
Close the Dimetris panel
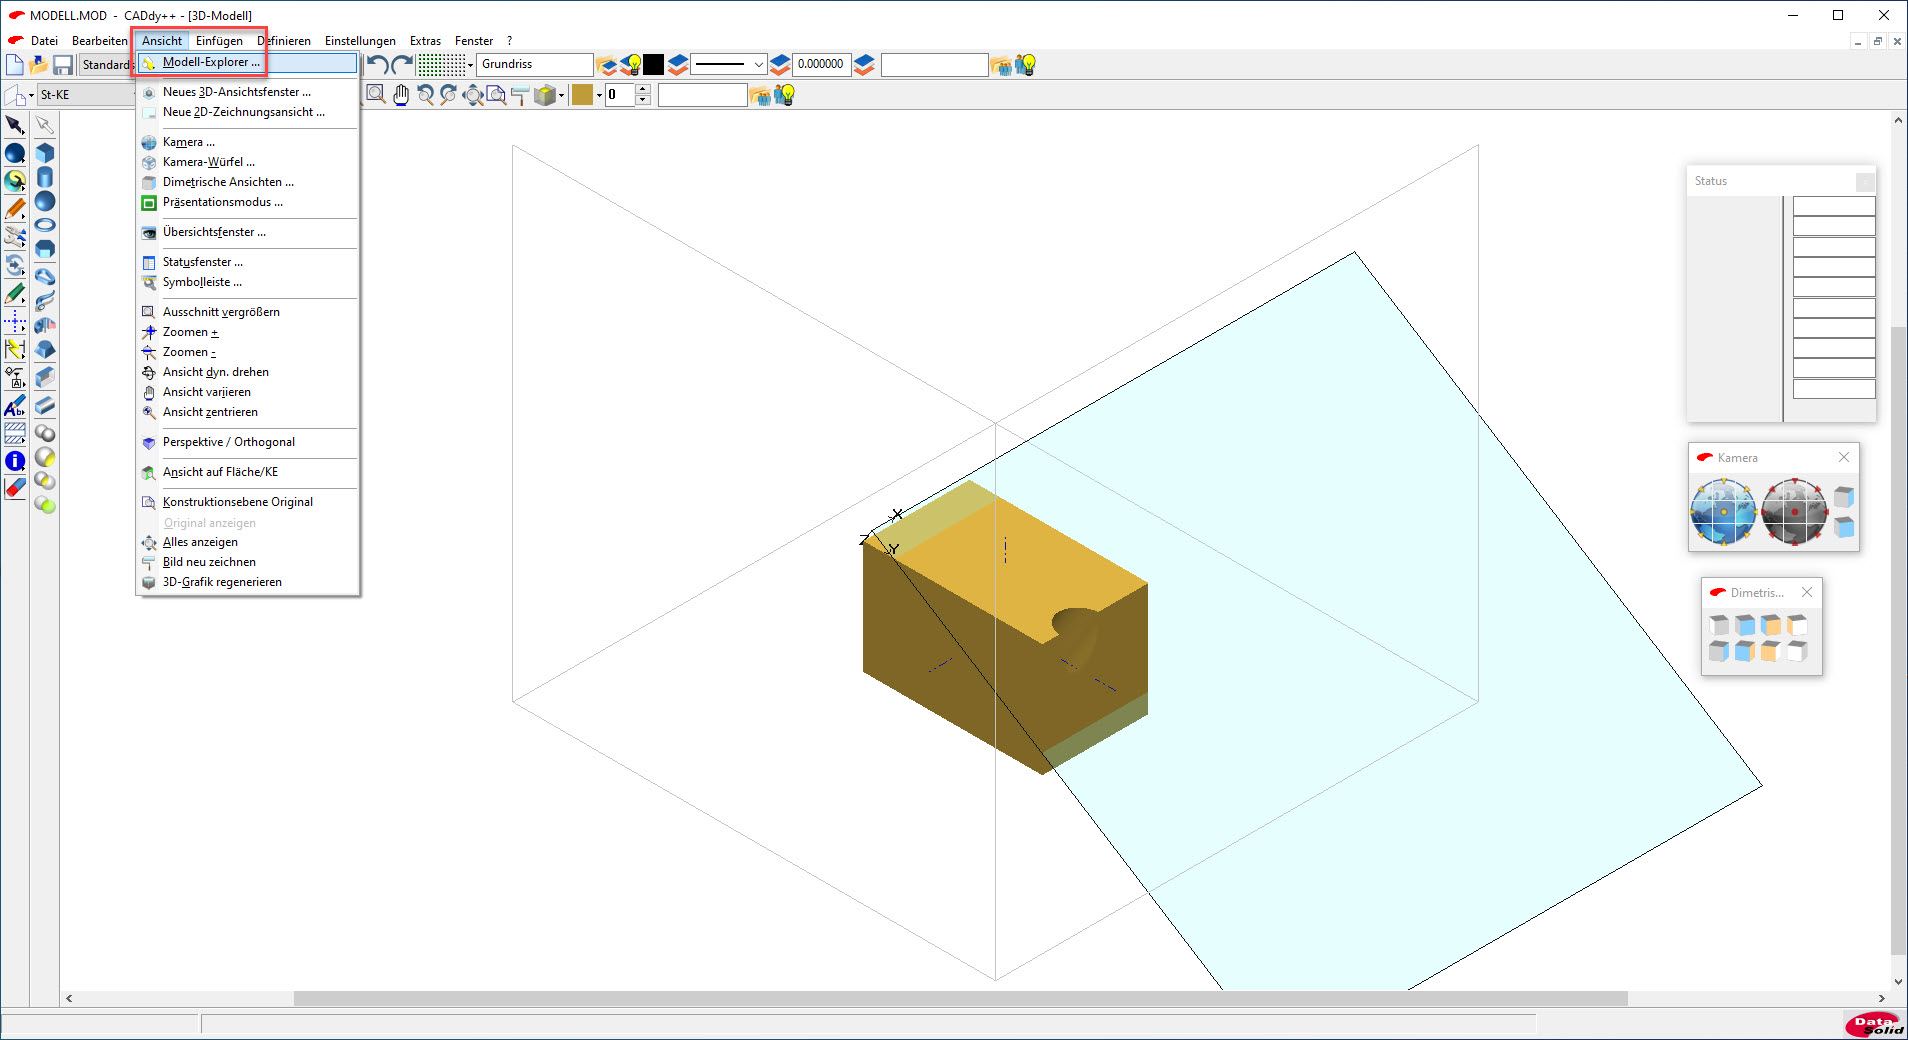tap(1807, 592)
